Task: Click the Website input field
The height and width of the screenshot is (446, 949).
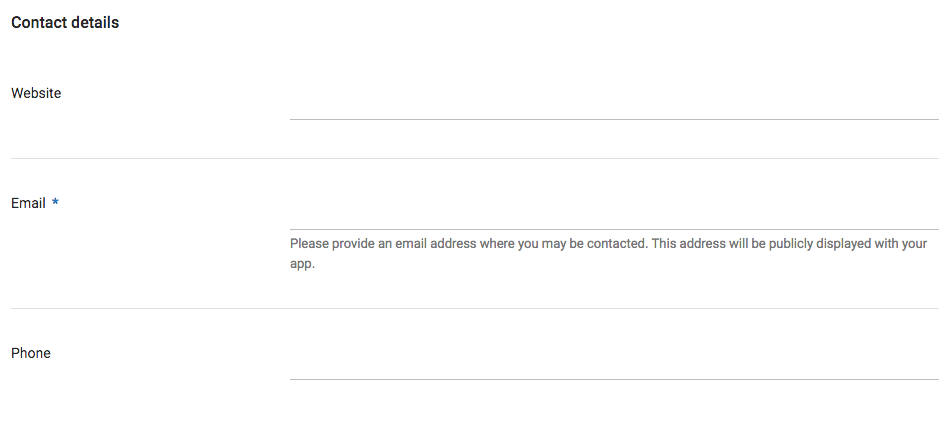Action: (x=613, y=103)
